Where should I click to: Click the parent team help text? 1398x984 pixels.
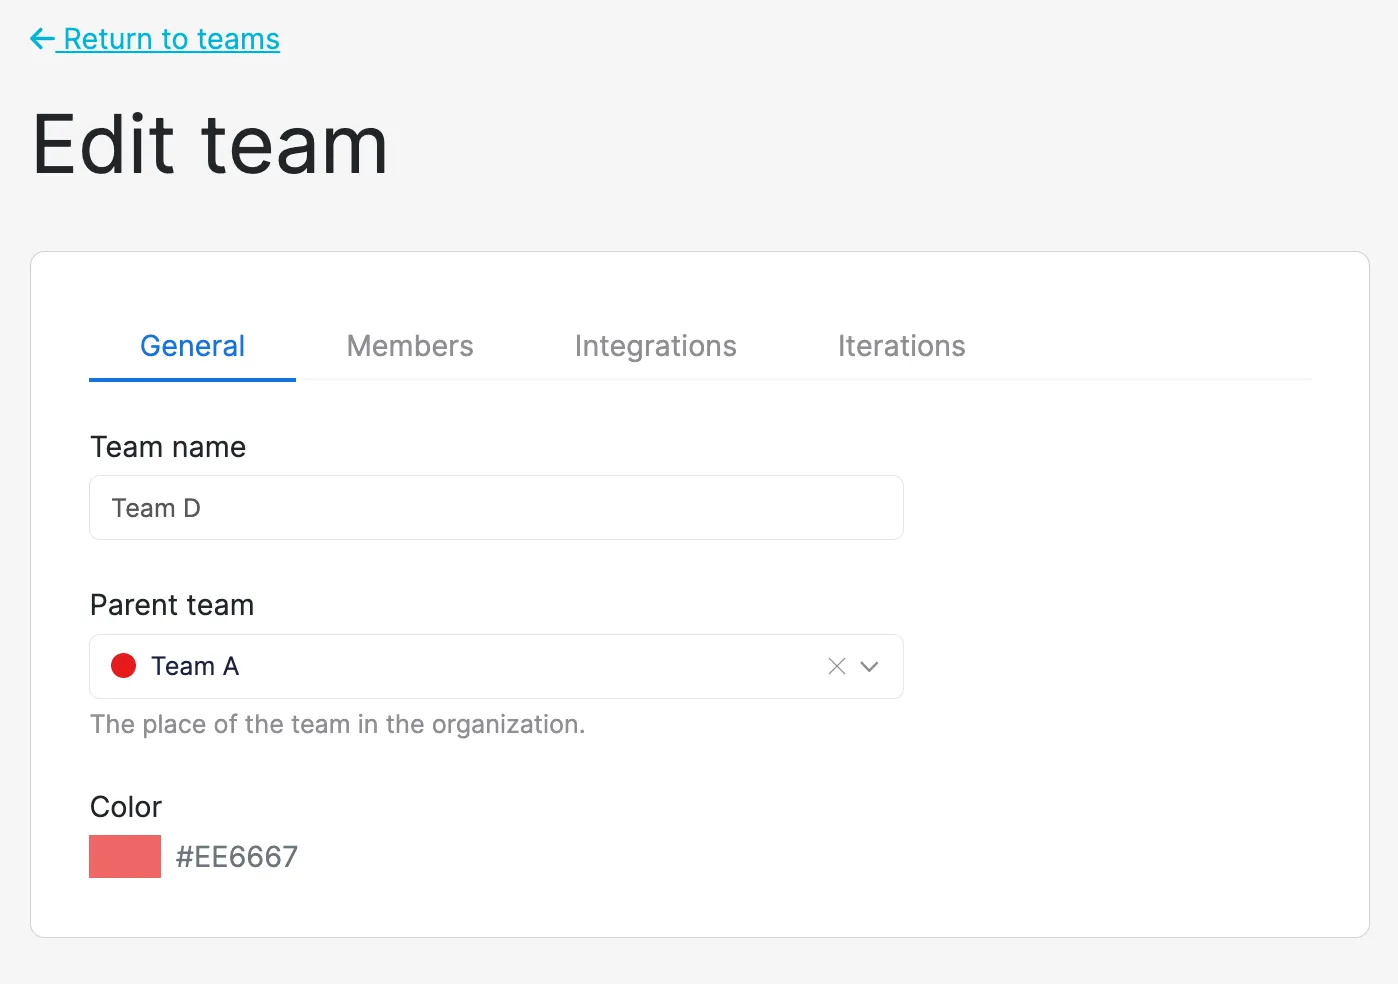(x=338, y=724)
